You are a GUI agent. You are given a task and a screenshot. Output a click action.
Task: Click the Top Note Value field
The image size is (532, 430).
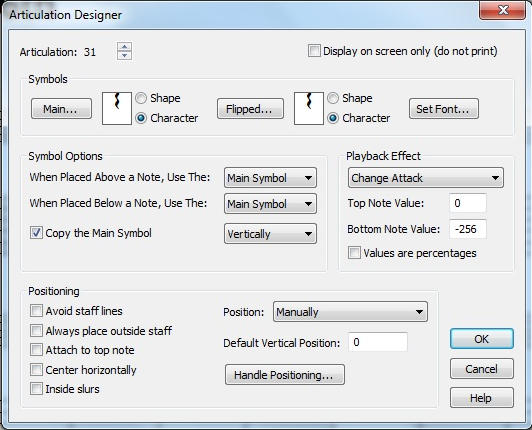468,203
